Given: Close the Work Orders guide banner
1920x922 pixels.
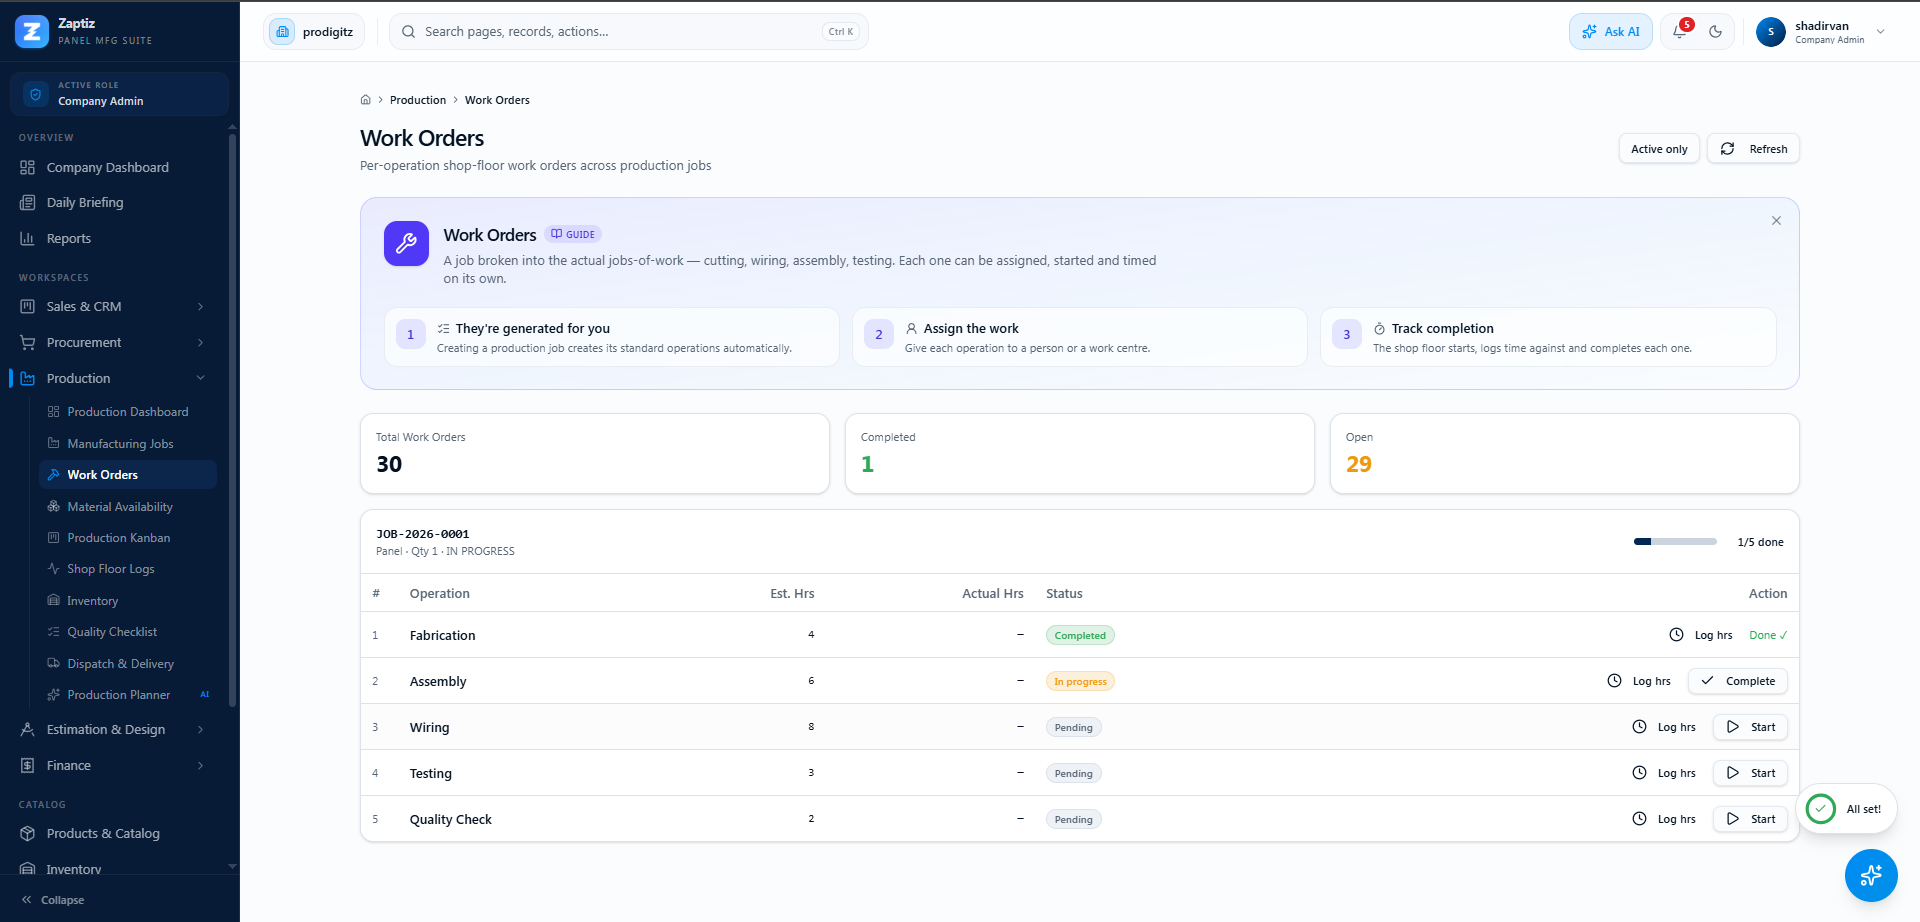Looking at the screenshot, I should tap(1776, 221).
